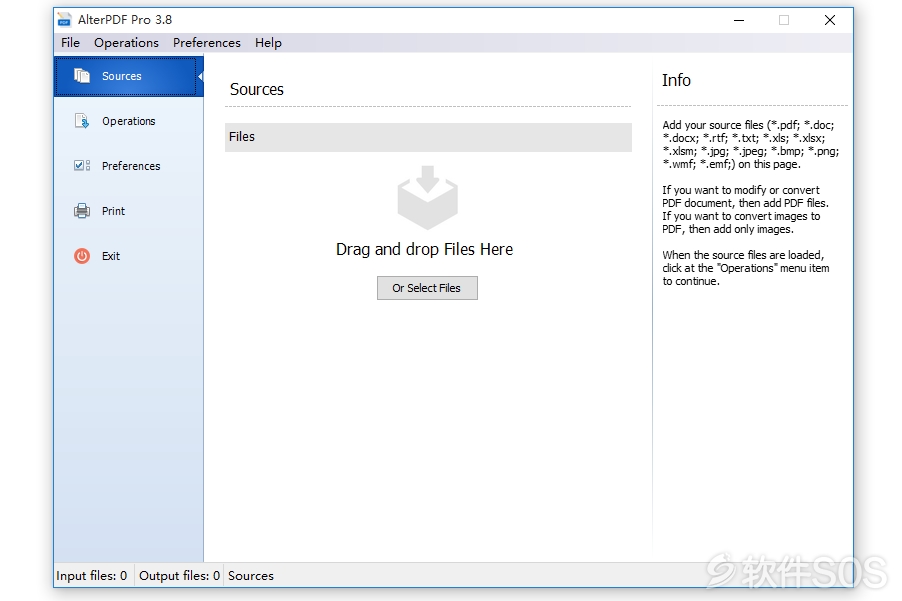This screenshot has width=902, height=601.
Task: Click Input files: 0 in status bar
Action: [91, 575]
